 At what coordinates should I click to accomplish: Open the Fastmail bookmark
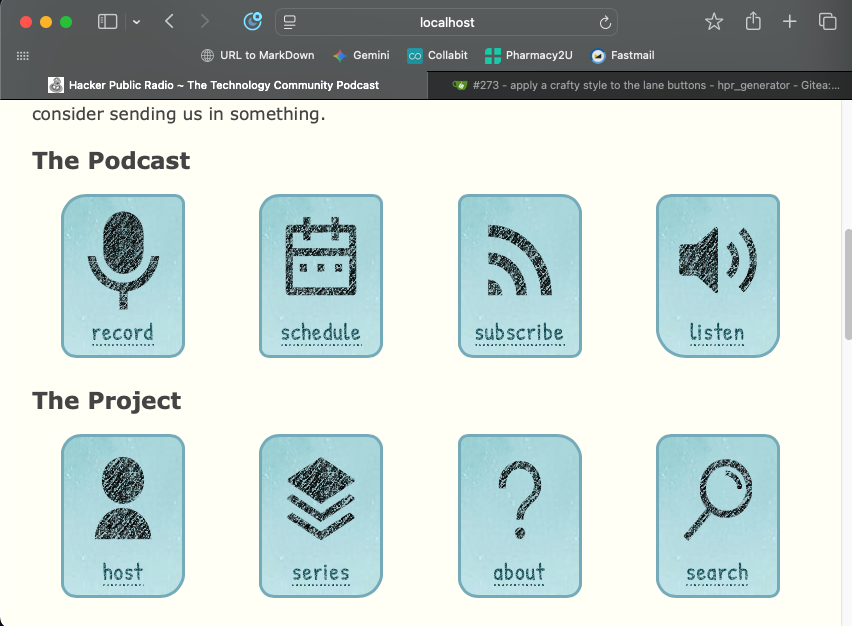622,56
